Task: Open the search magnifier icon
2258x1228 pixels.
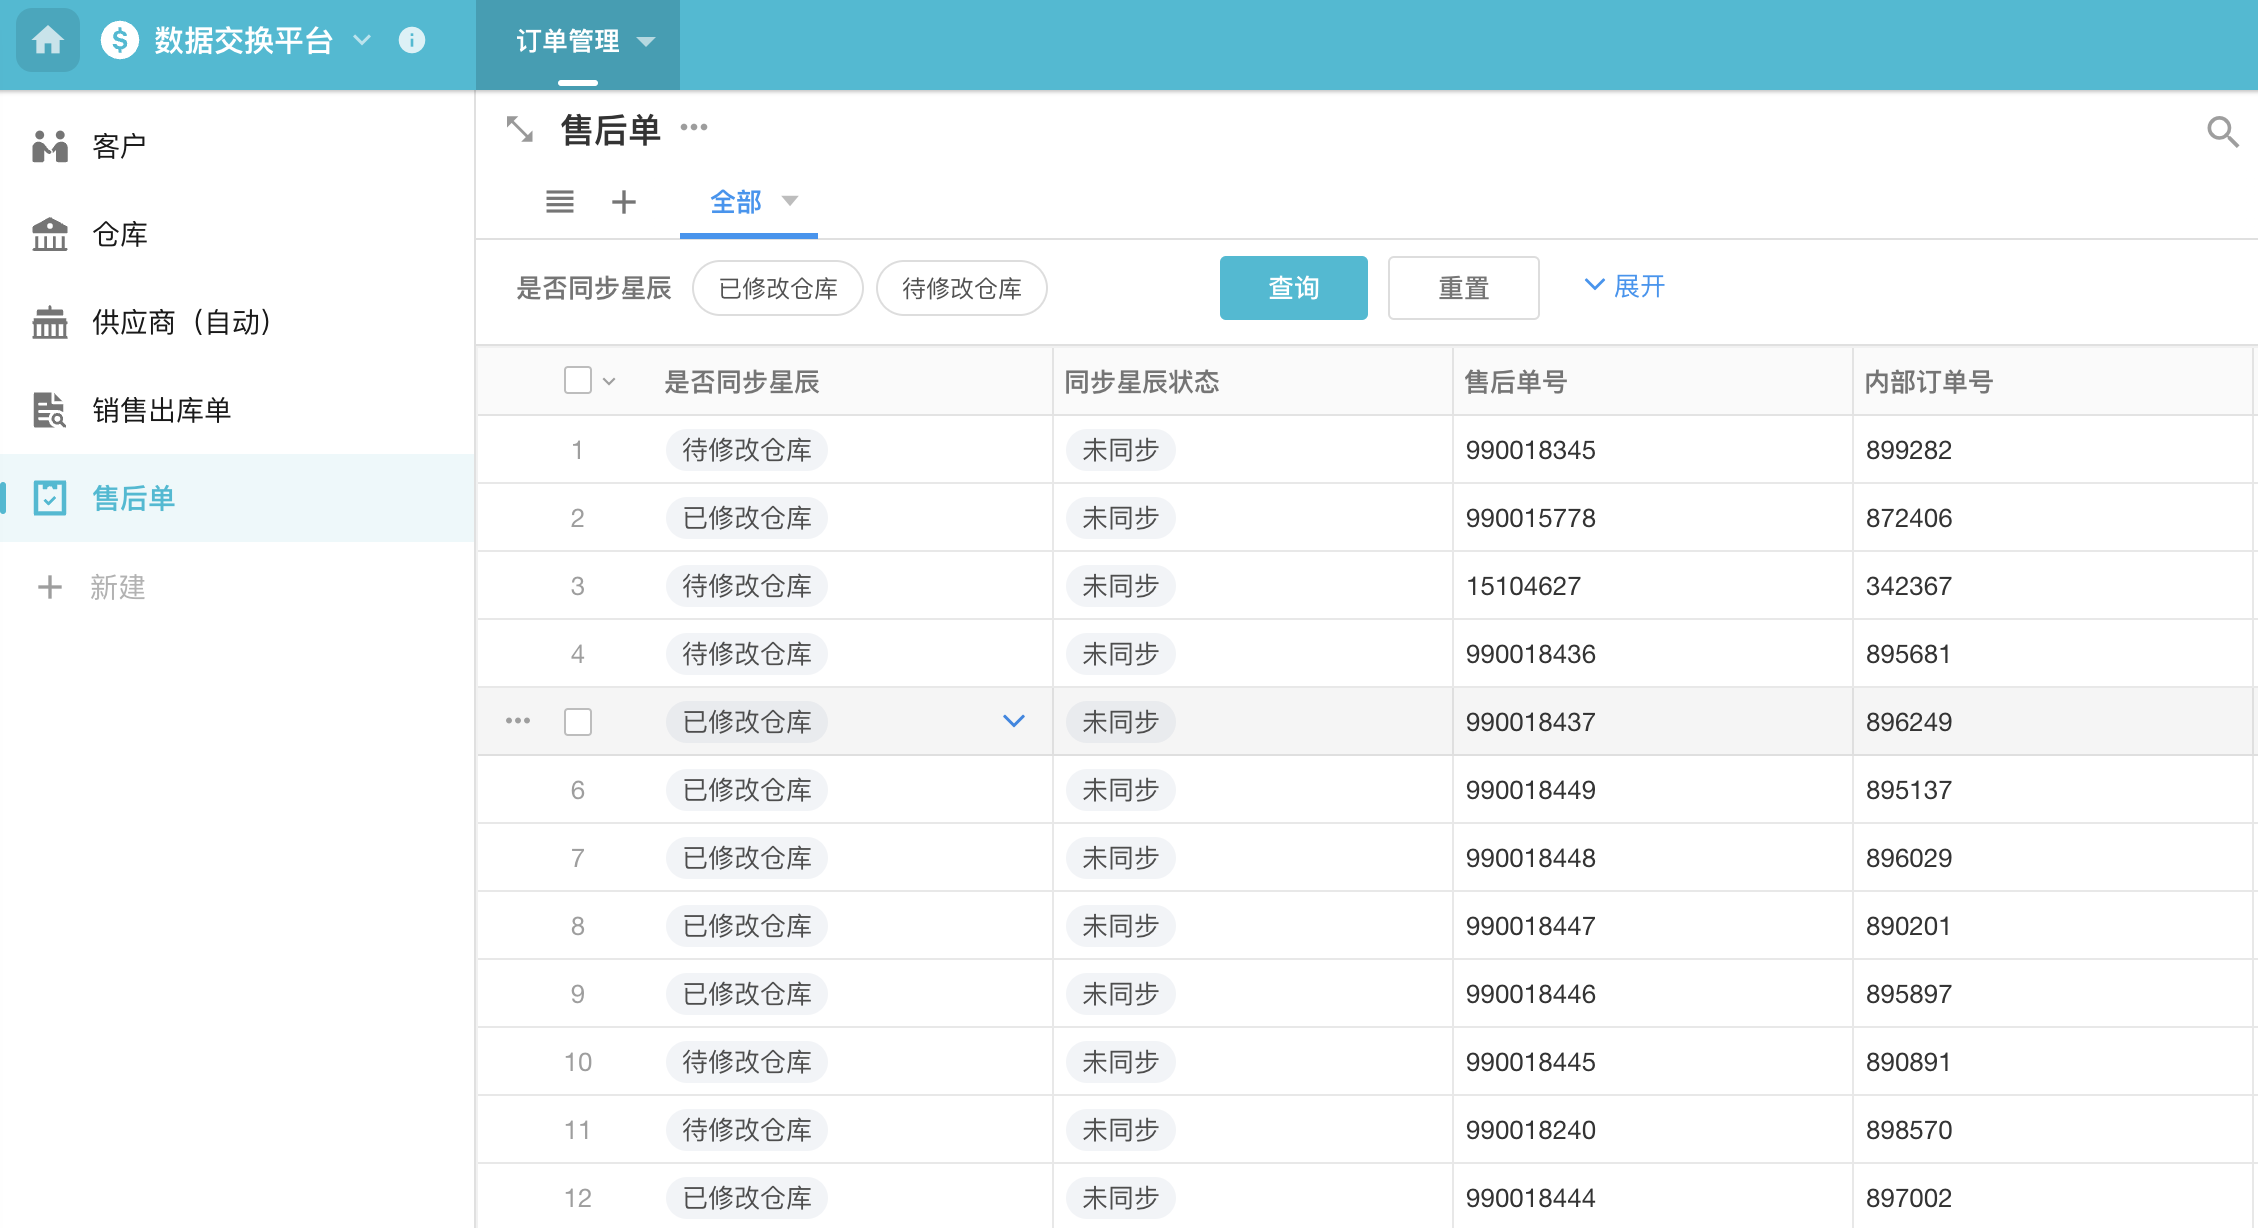Action: (2222, 131)
